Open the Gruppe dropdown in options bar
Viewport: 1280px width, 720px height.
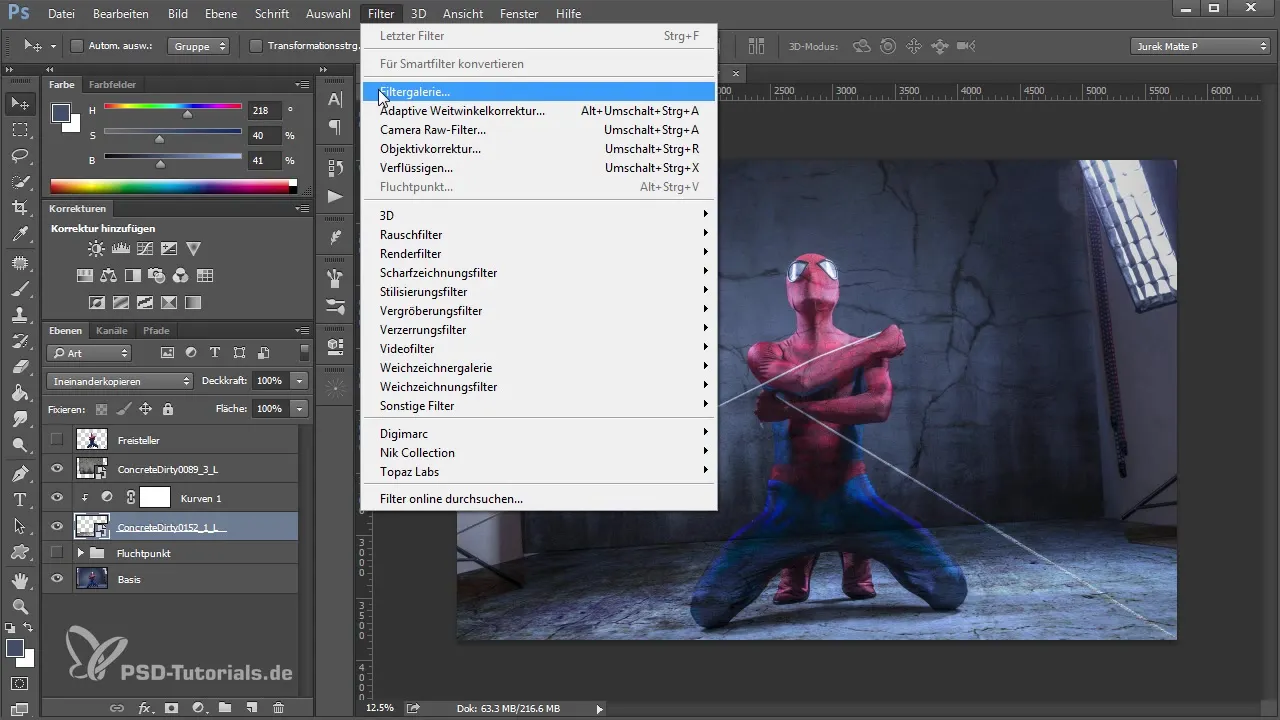199,46
